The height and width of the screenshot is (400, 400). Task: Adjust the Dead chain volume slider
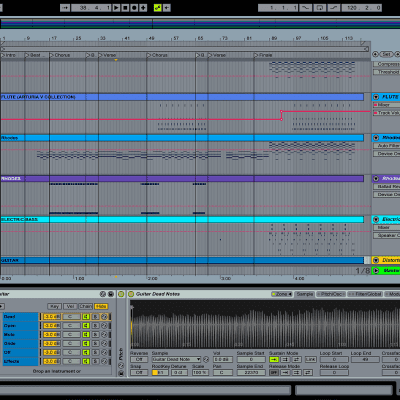point(52,316)
